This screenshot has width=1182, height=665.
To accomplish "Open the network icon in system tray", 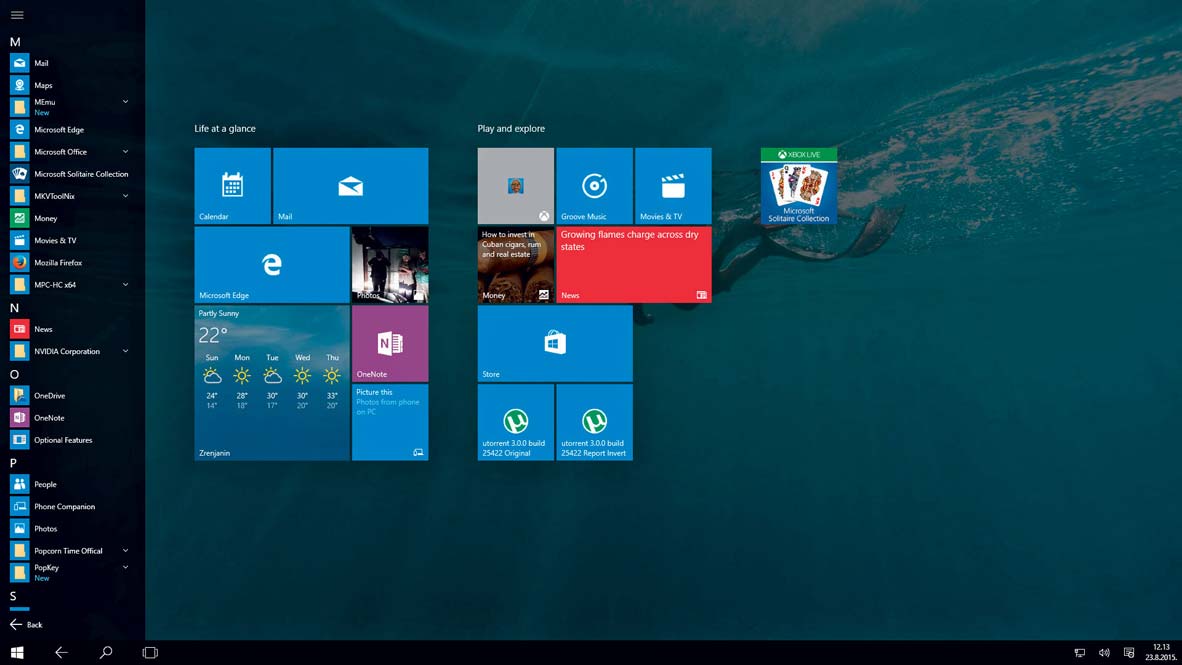I will click(1079, 653).
